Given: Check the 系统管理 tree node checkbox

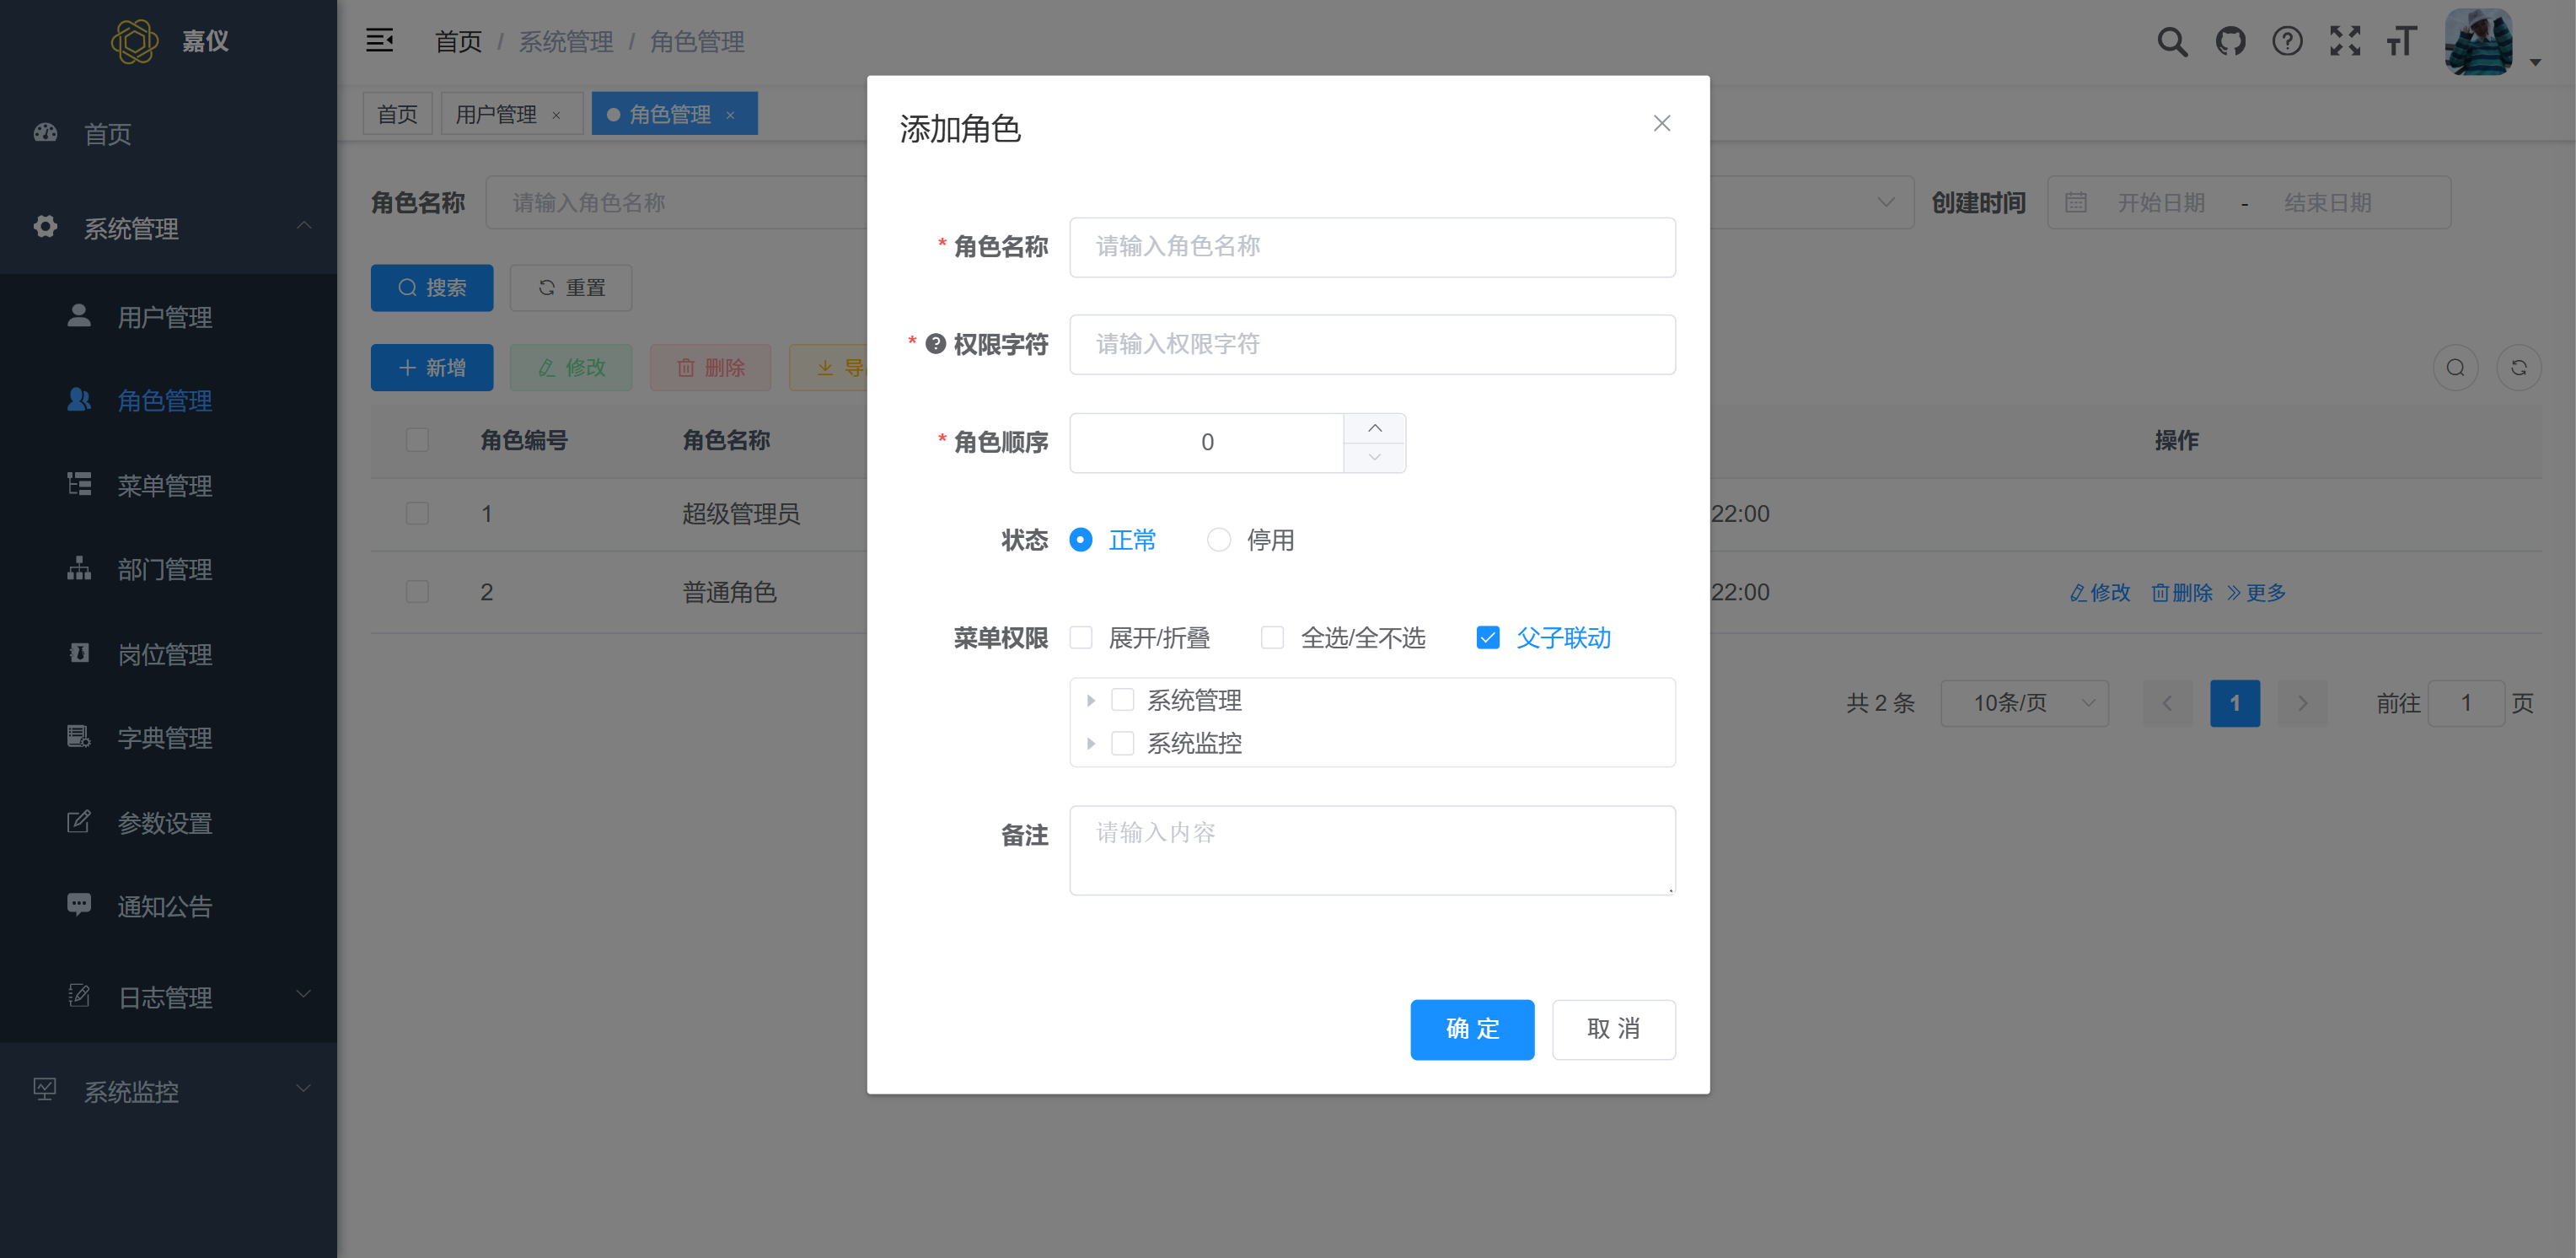Looking at the screenshot, I should pyautogui.click(x=1122, y=700).
